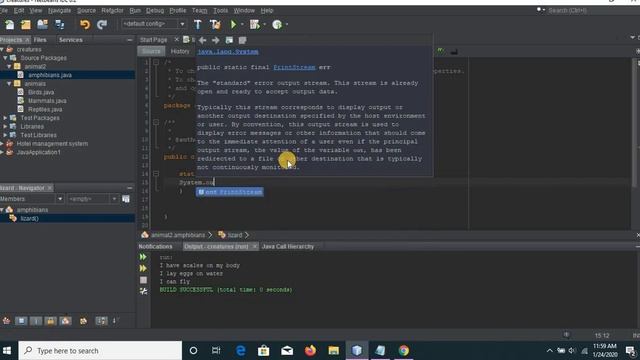Screen dimensions: 640x360
Task: Select the 'out PrintStream' completion item
Action: (230, 192)
